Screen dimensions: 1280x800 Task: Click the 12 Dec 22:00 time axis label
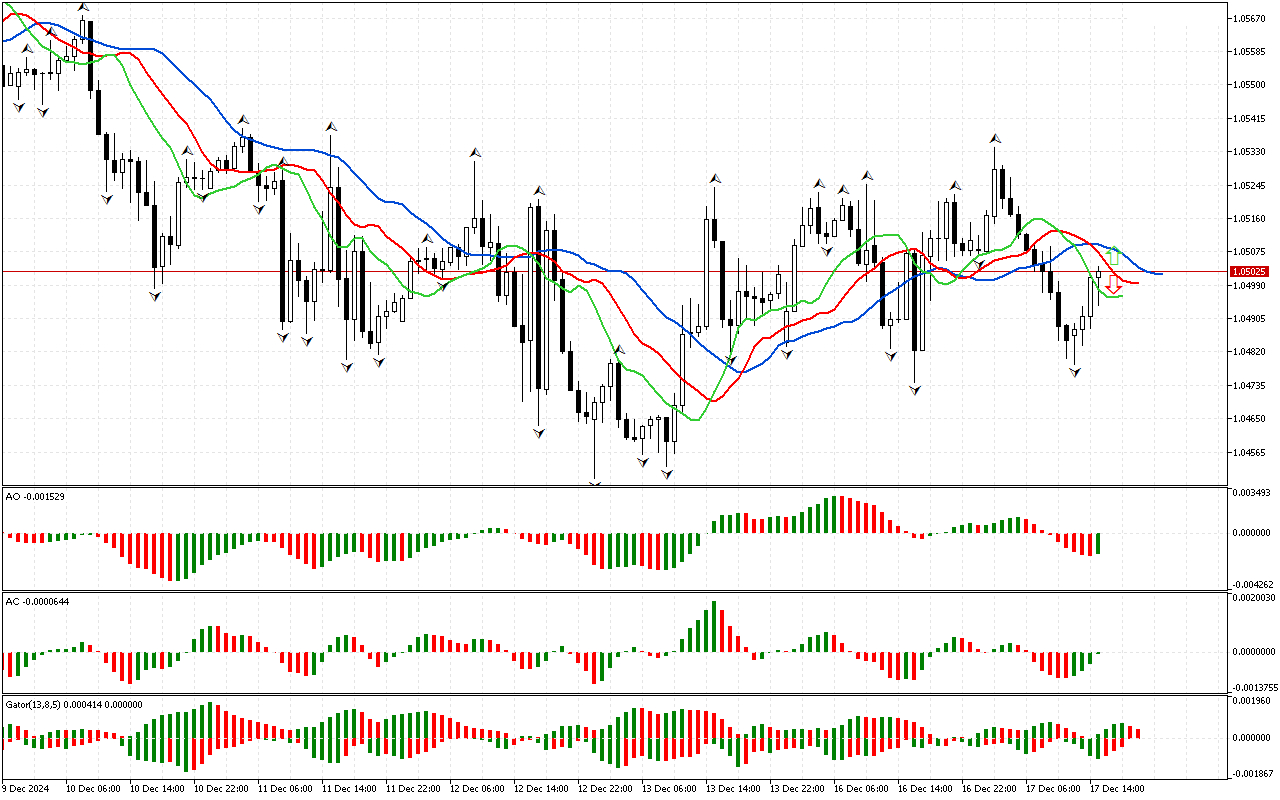point(605,789)
